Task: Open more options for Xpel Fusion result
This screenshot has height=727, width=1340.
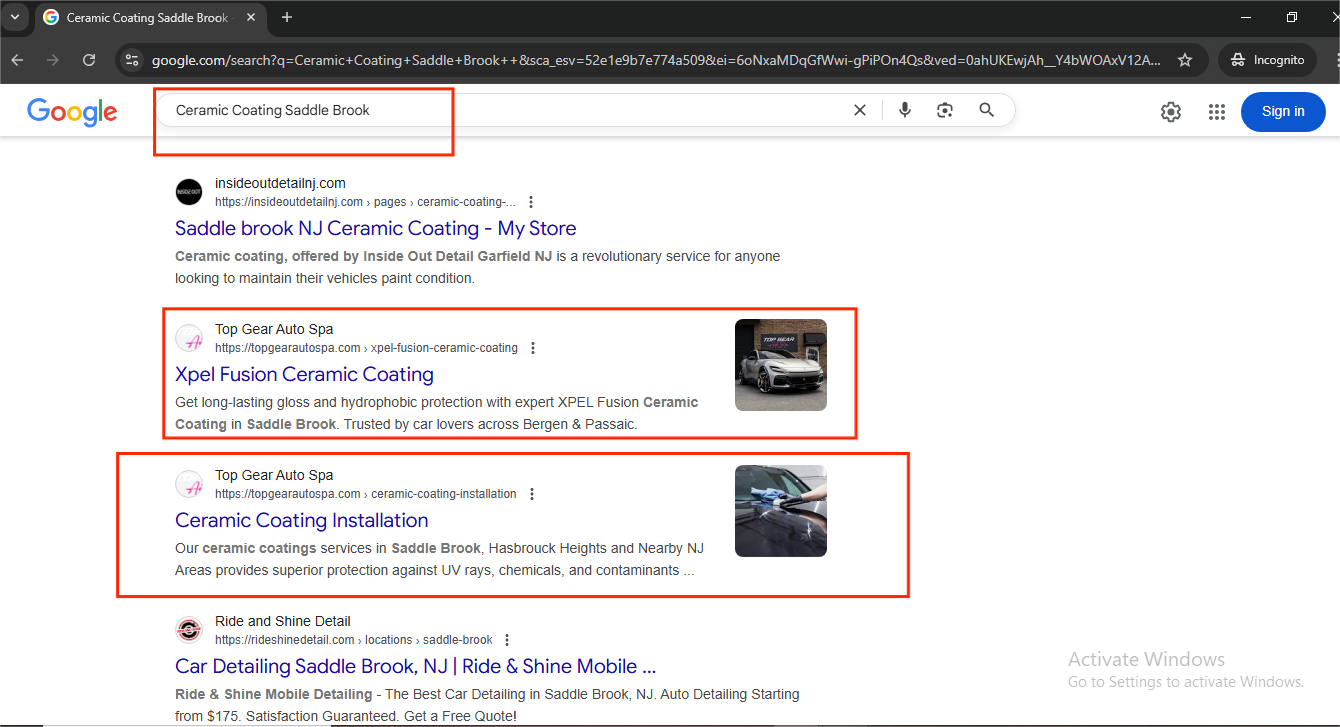Action: point(533,348)
